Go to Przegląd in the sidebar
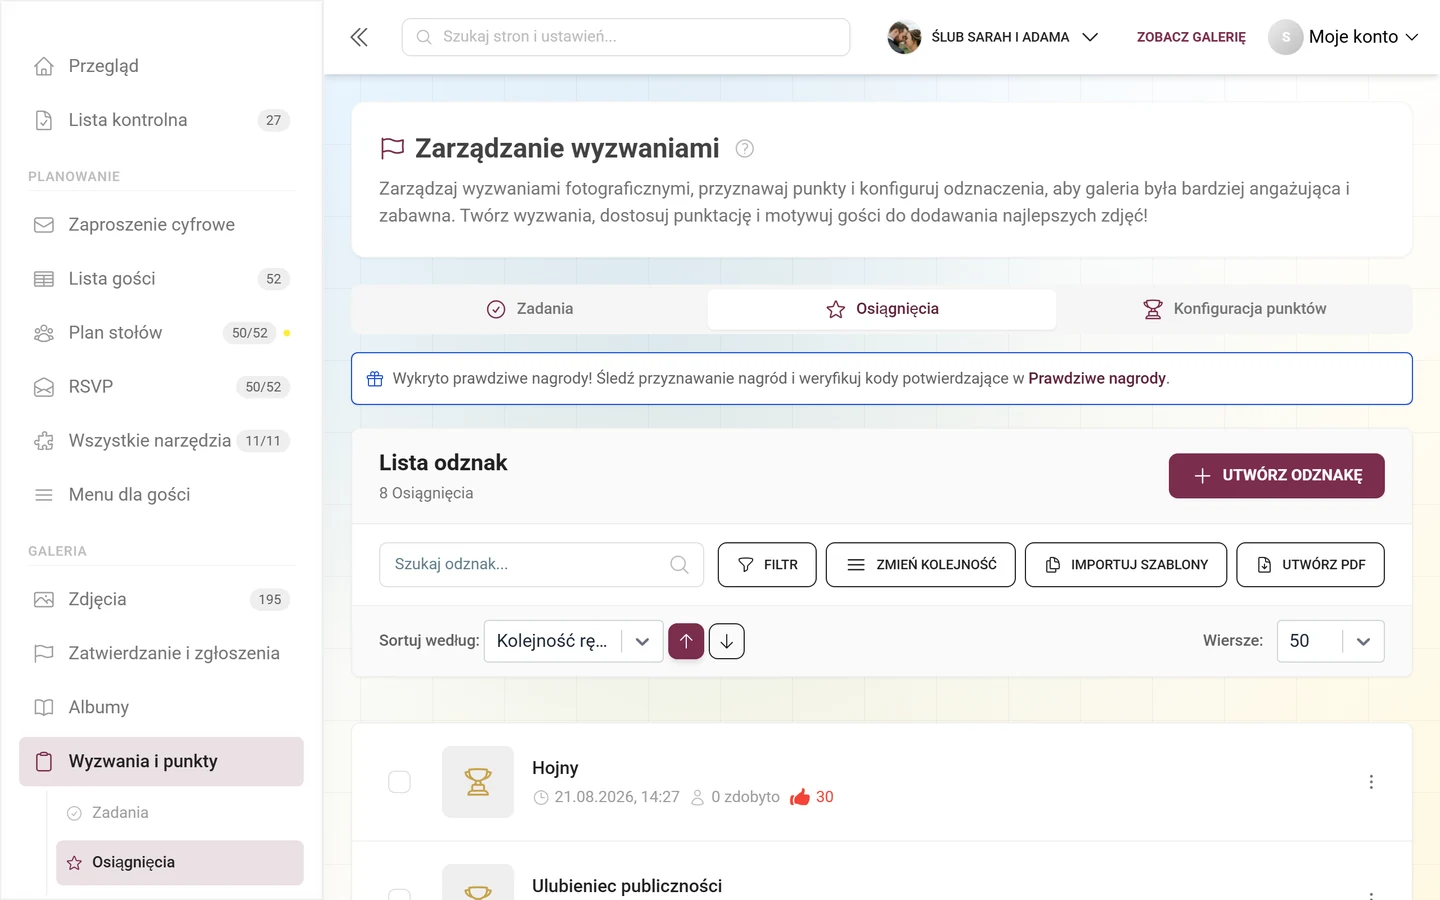This screenshot has height=900, width=1440. point(161,66)
